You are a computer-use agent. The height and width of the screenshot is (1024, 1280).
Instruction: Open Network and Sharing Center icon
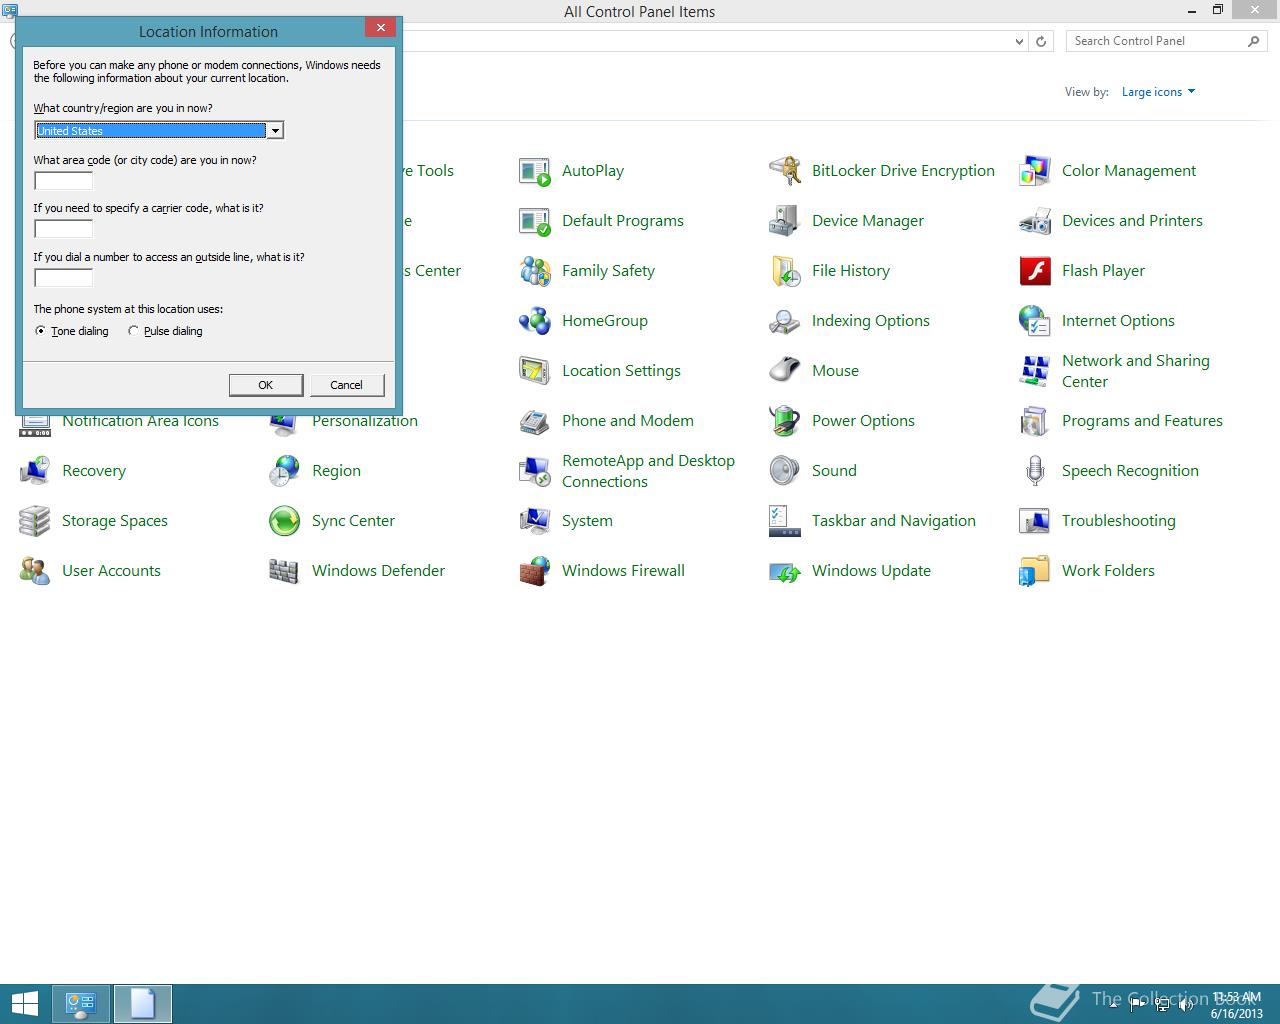click(x=1035, y=371)
